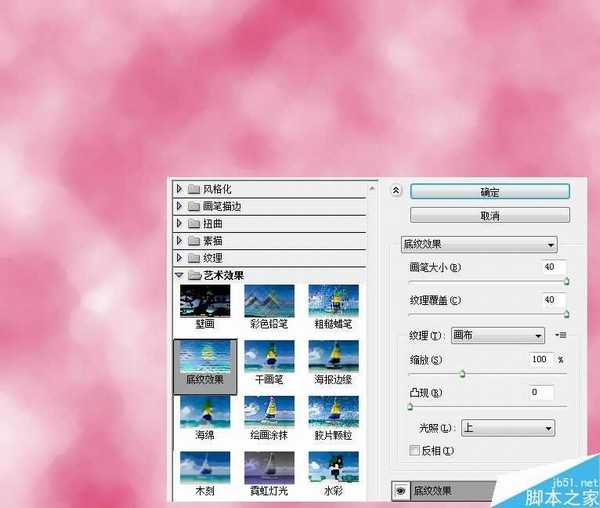The height and width of the screenshot is (508, 600).
Task: Expand the 画笔描边 filter folder
Action: point(179,206)
